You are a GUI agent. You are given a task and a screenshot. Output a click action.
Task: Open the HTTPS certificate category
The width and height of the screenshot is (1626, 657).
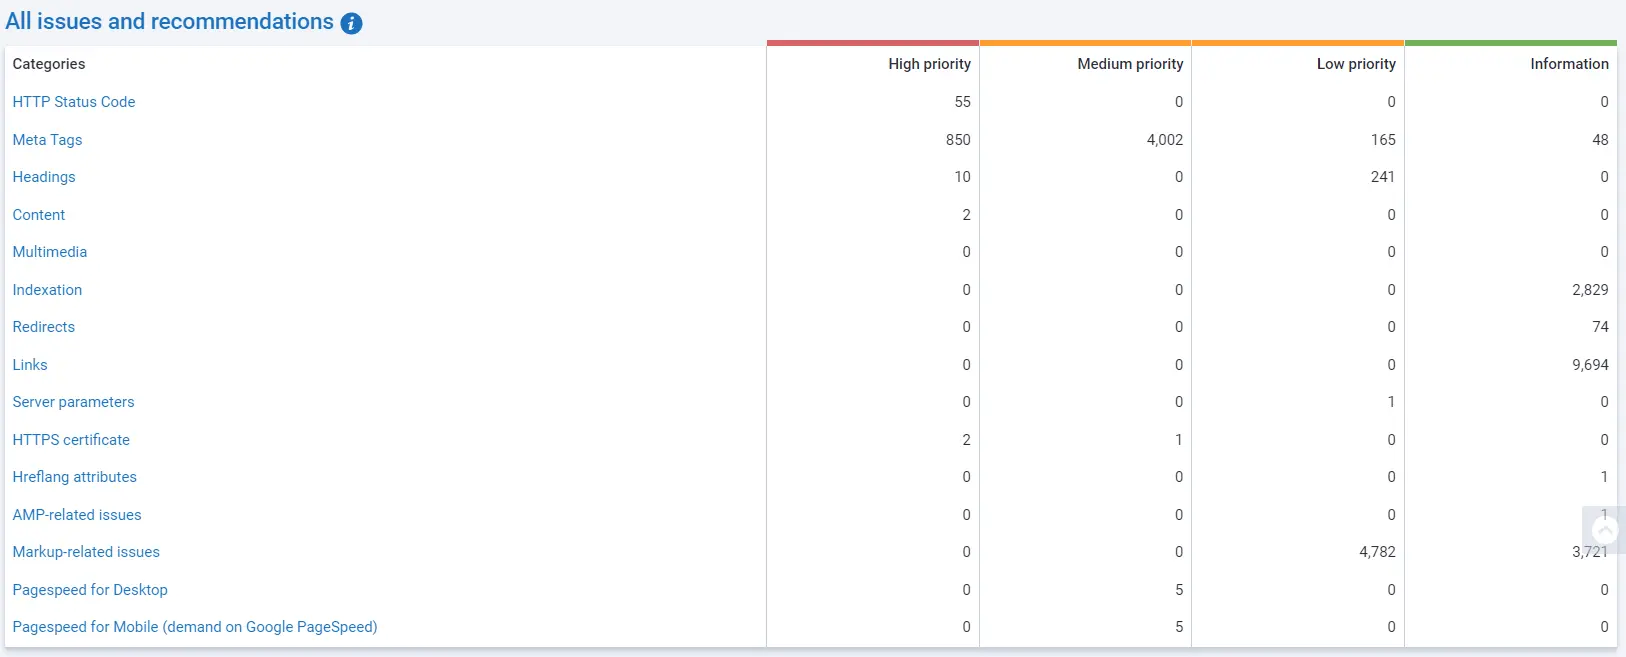71,440
